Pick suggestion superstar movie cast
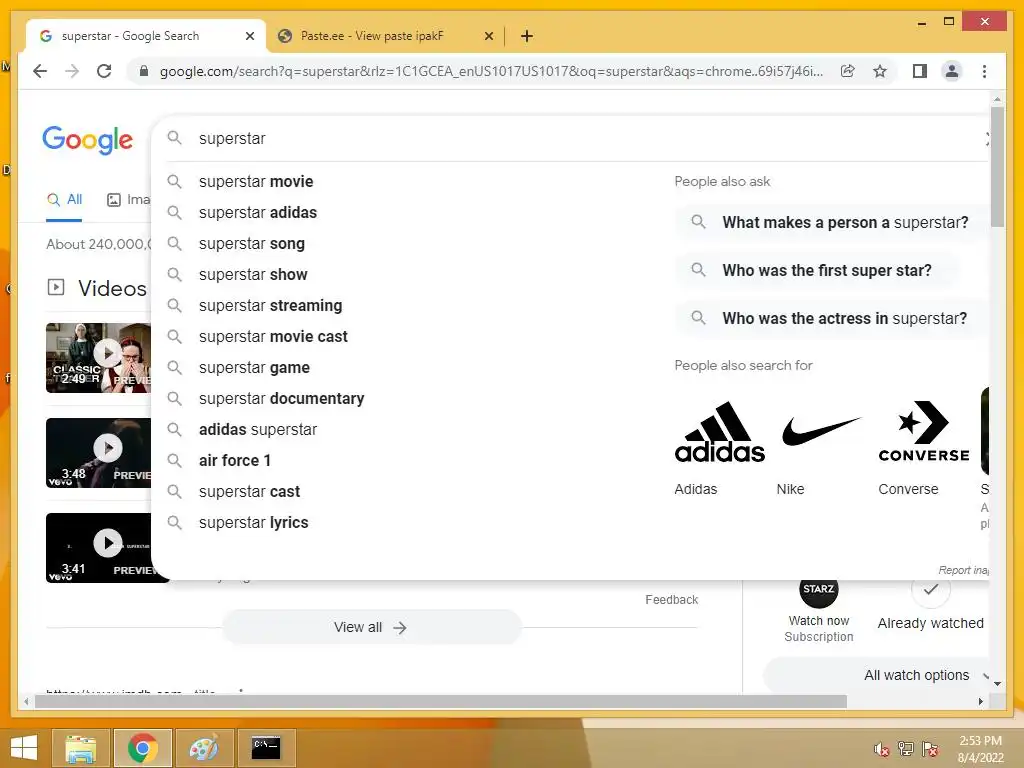 pyautogui.click(x=273, y=336)
